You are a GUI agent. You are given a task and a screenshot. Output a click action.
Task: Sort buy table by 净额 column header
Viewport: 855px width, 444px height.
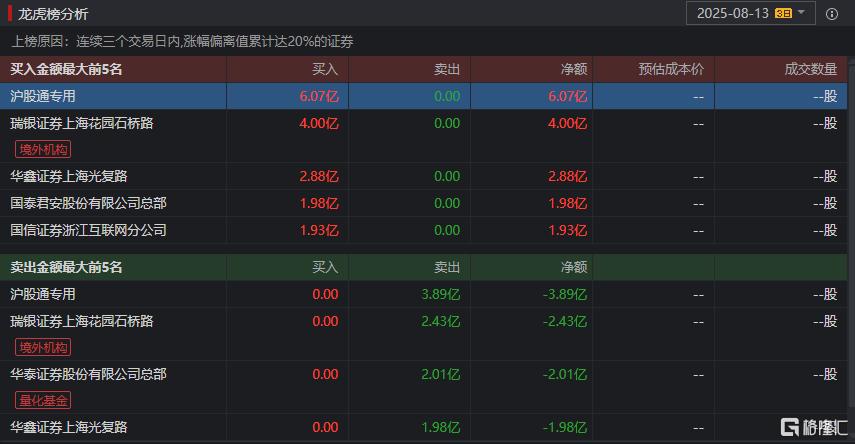pos(573,69)
